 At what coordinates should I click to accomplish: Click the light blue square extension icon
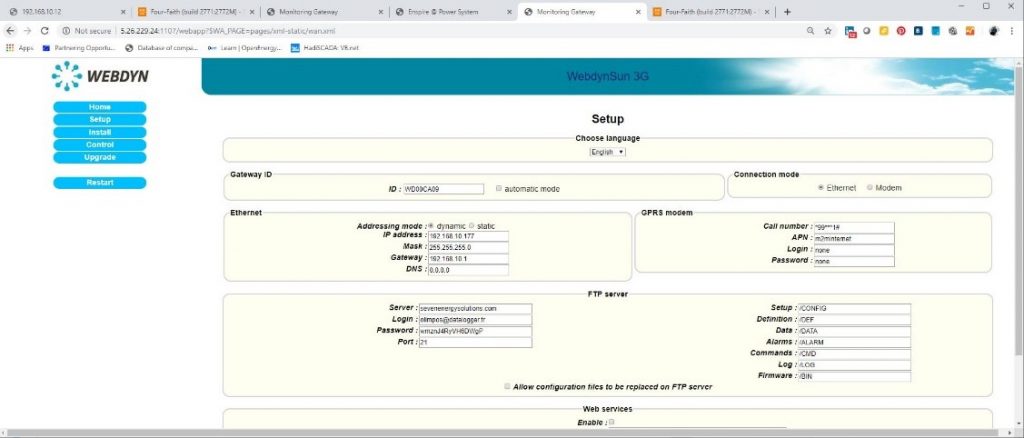pyautogui.click(x=935, y=31)
